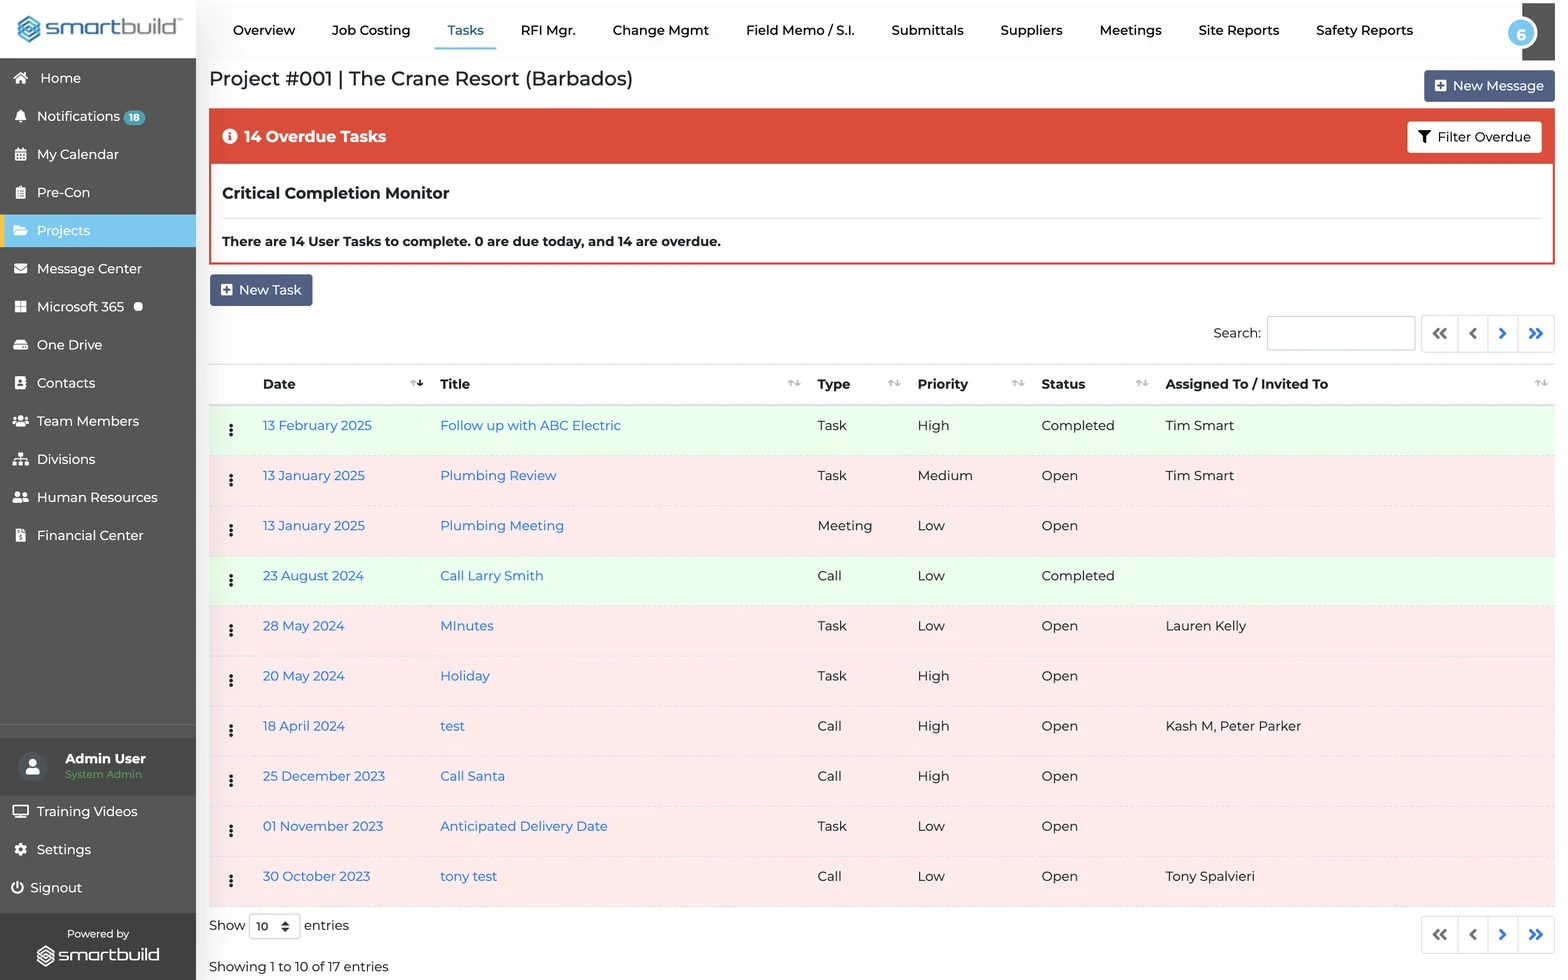This screenshot has width=1568, height=980.
Task: Click the Settings gear icon
Action: [x=20, y=849]
